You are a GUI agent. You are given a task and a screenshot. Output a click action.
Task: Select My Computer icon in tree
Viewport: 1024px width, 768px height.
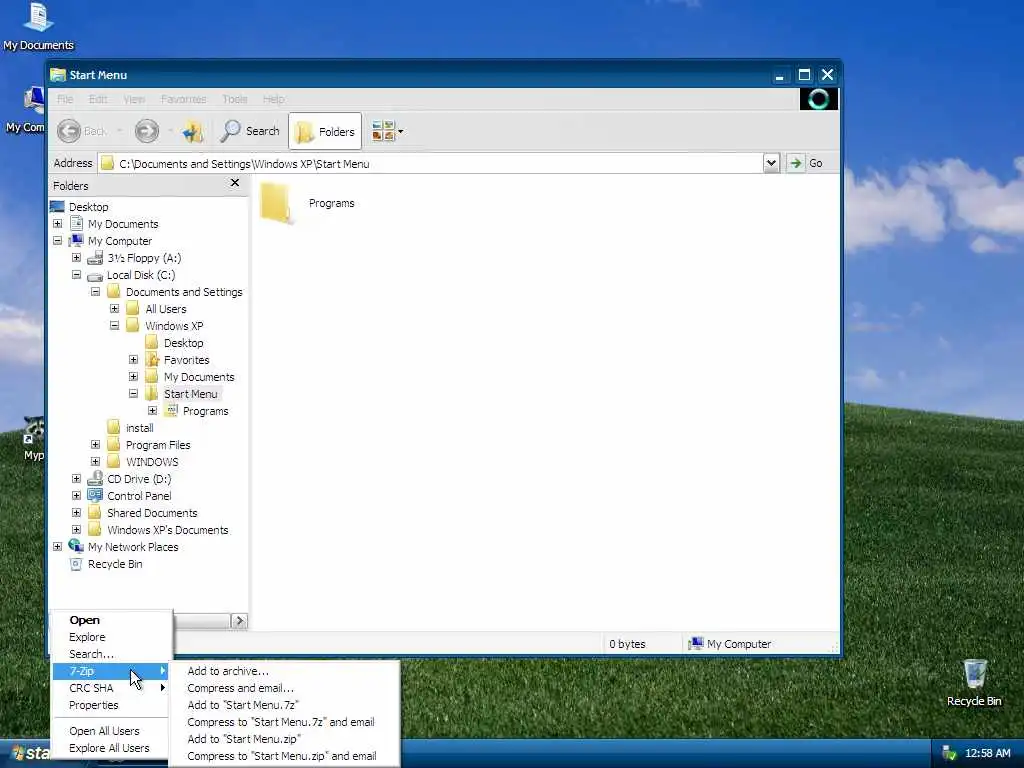pos(76,241)
